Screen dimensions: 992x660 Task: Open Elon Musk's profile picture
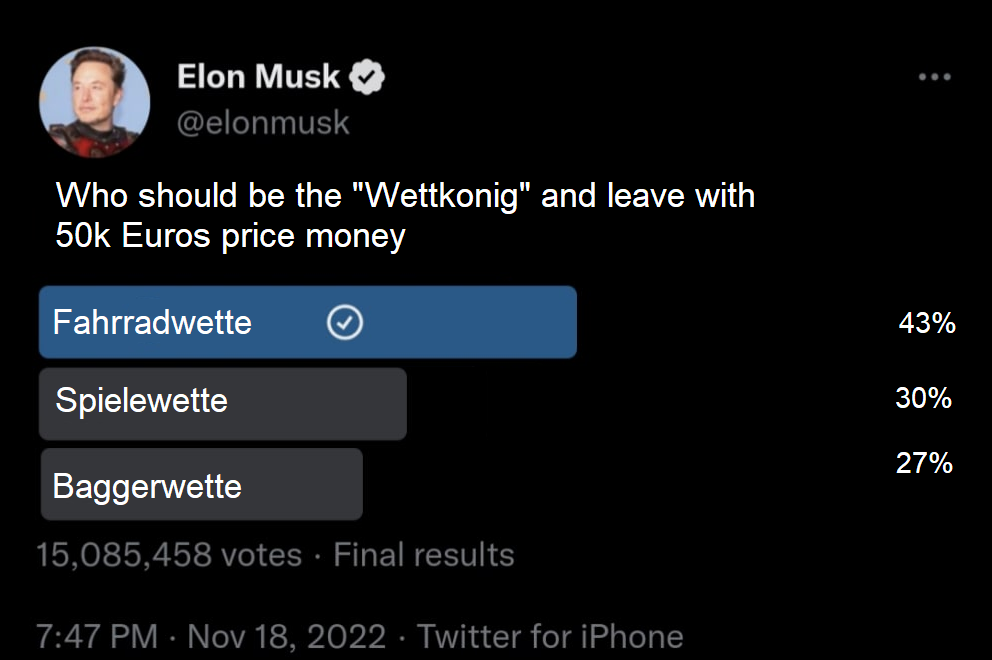(95, 102)
